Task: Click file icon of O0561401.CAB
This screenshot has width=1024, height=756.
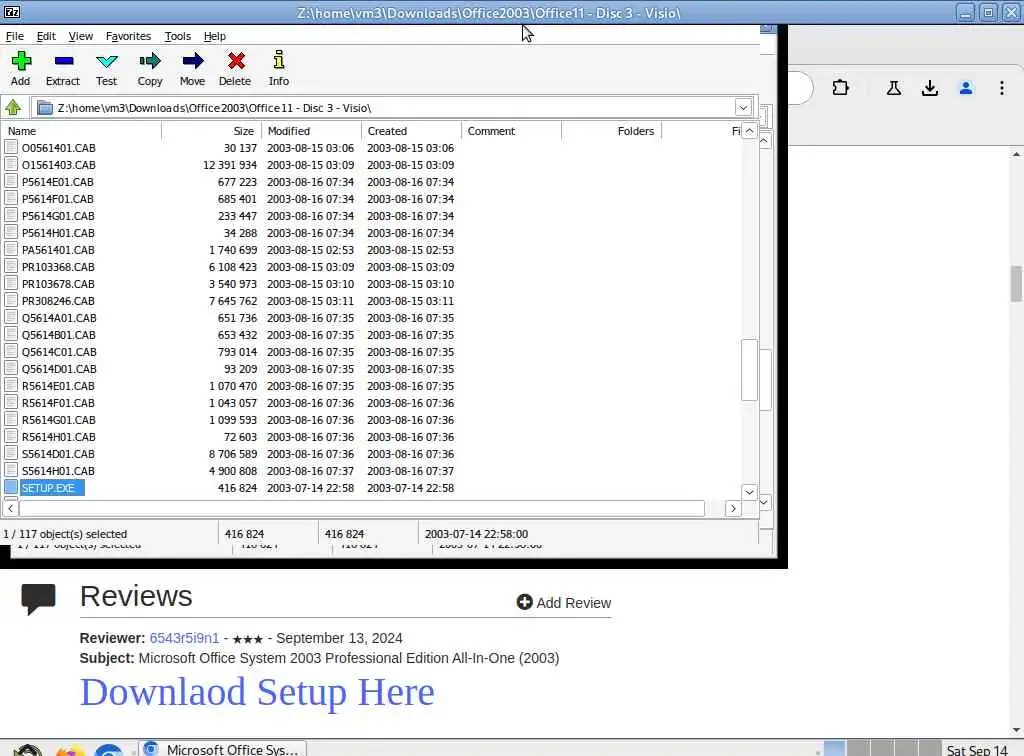Action: click(10, 147)
